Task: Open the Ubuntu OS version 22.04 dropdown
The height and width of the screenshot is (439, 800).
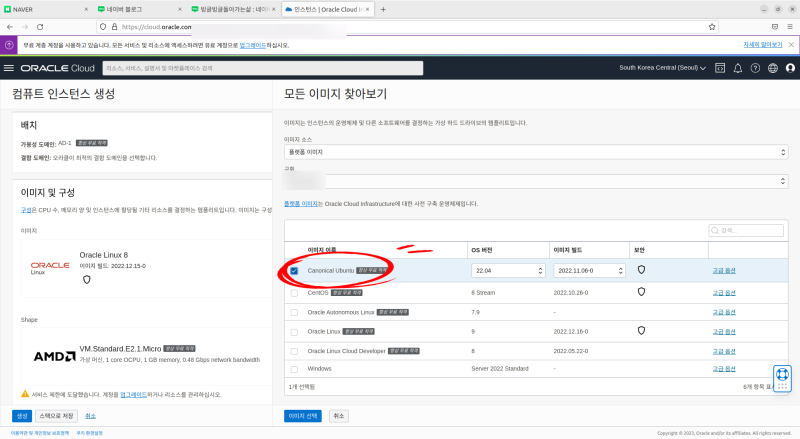Action: pos(508,271)
